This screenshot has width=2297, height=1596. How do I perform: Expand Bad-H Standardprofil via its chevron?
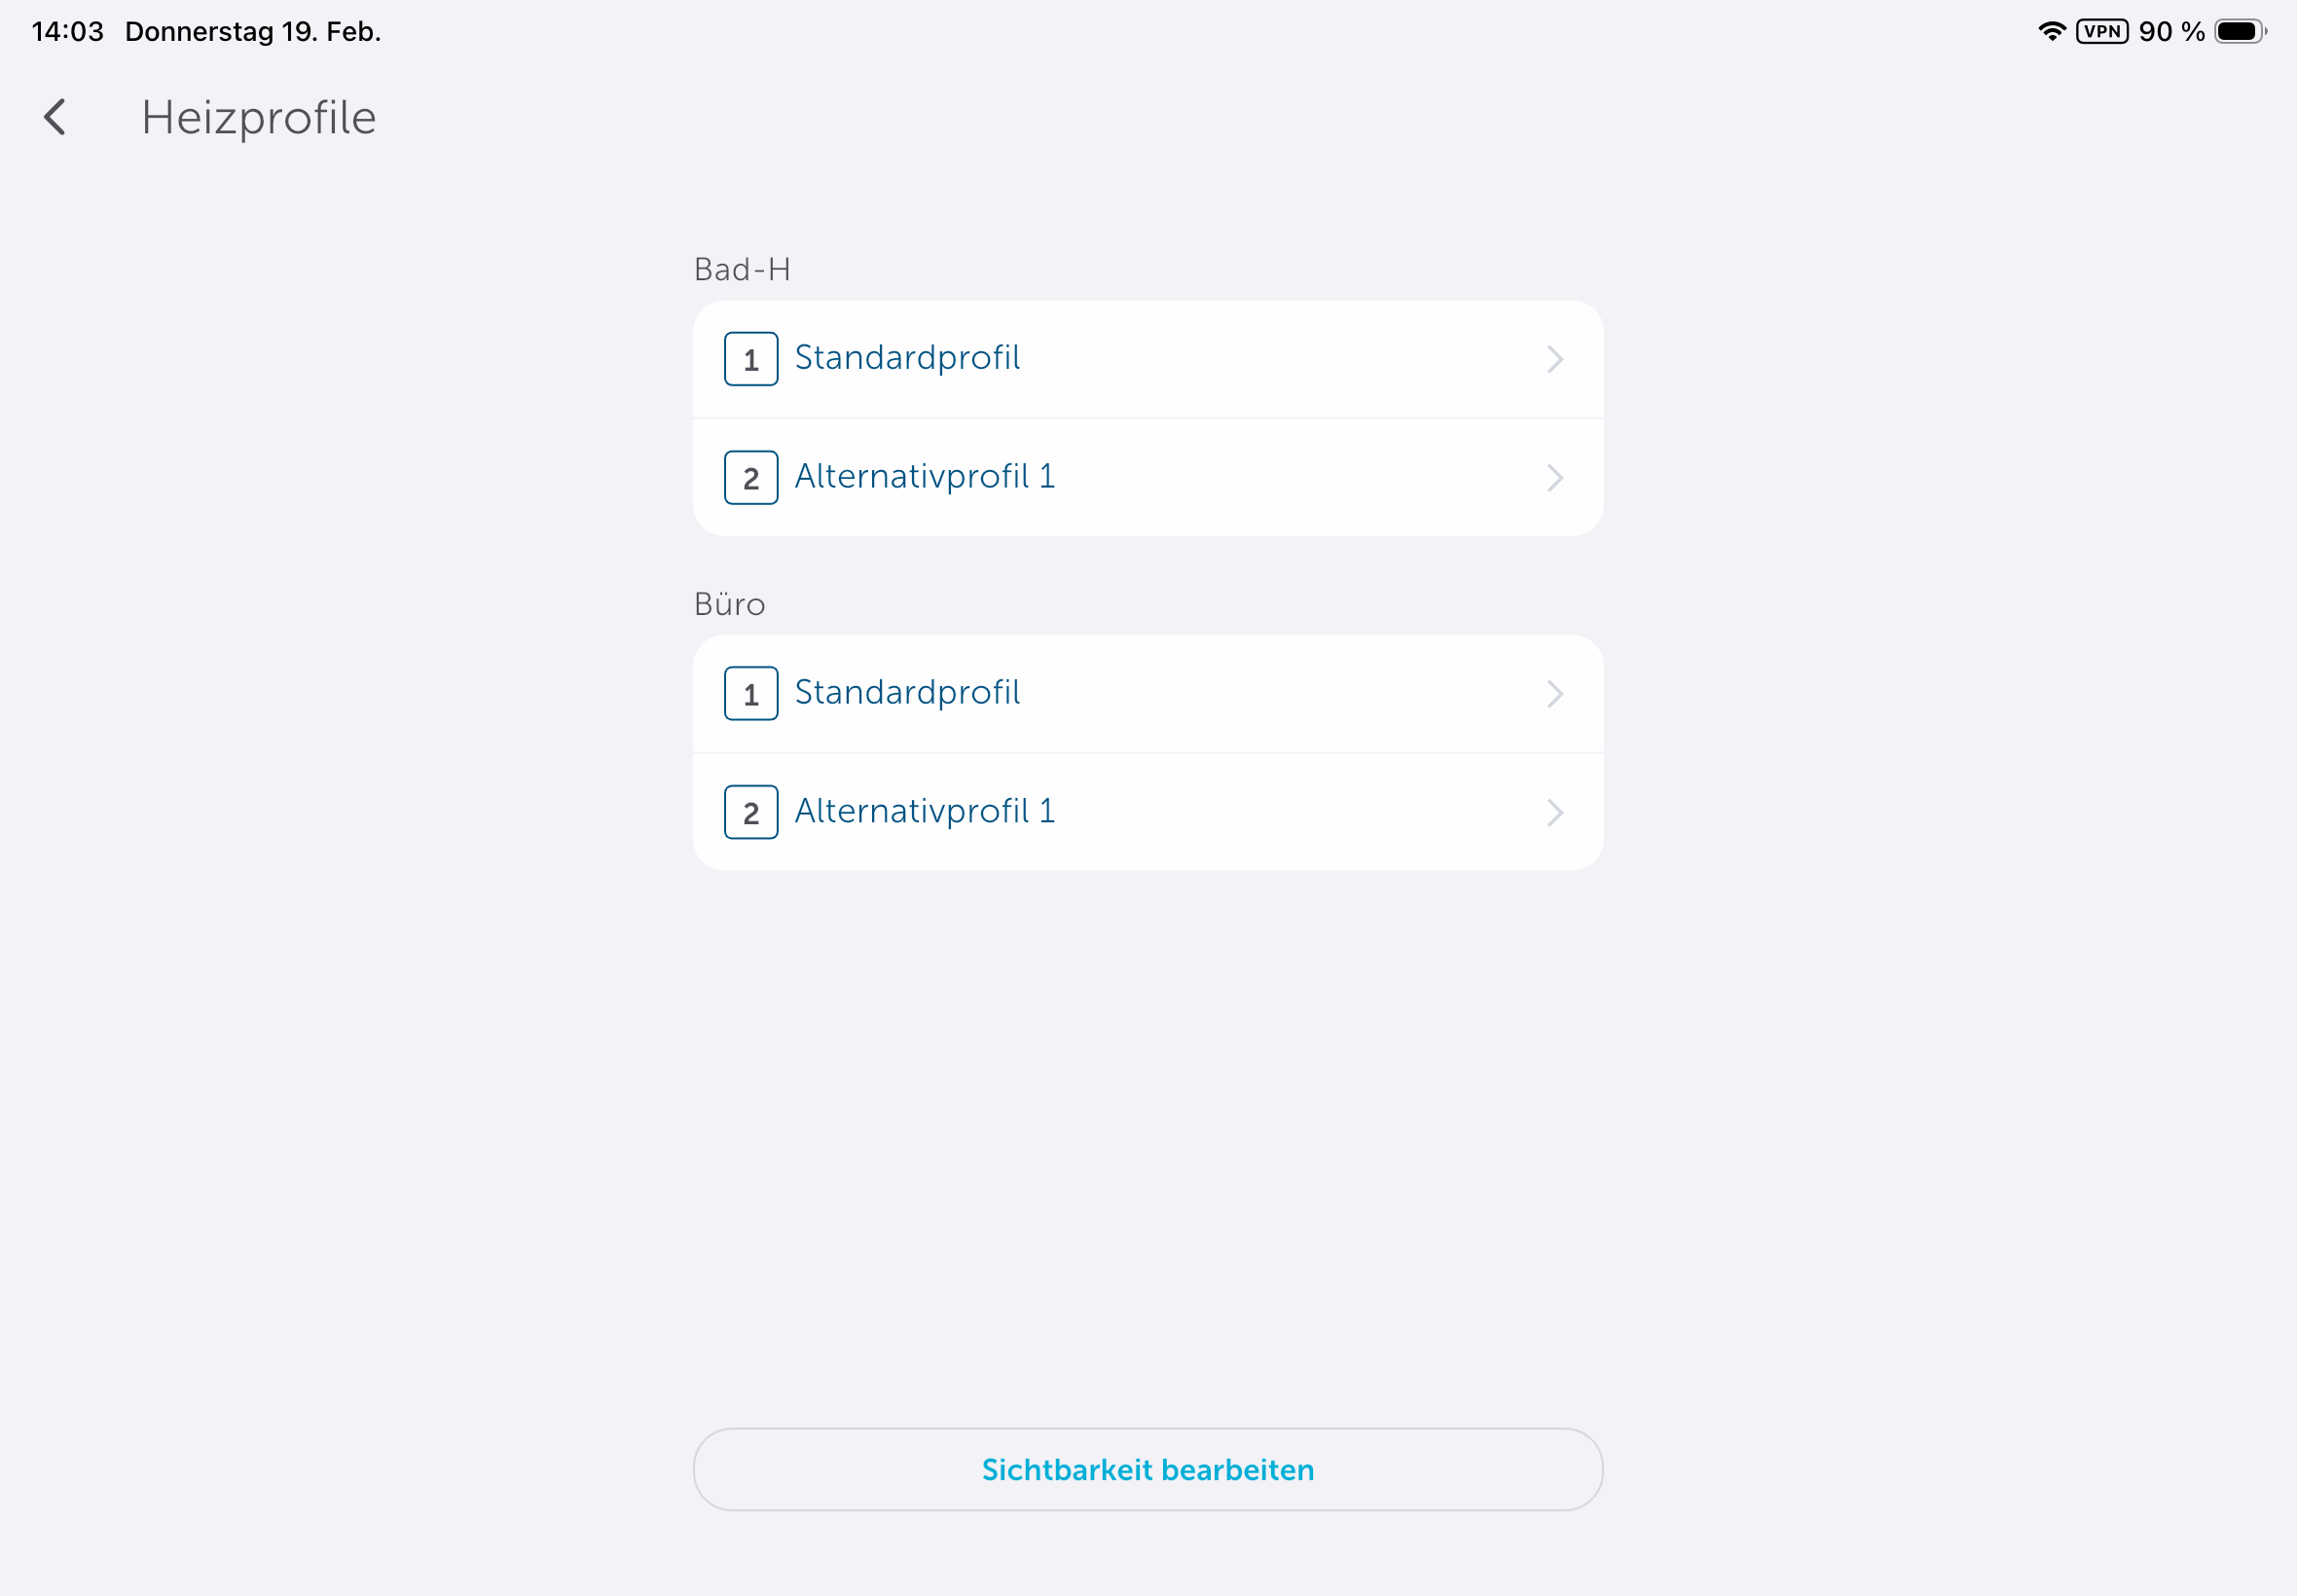point(1554,359)
